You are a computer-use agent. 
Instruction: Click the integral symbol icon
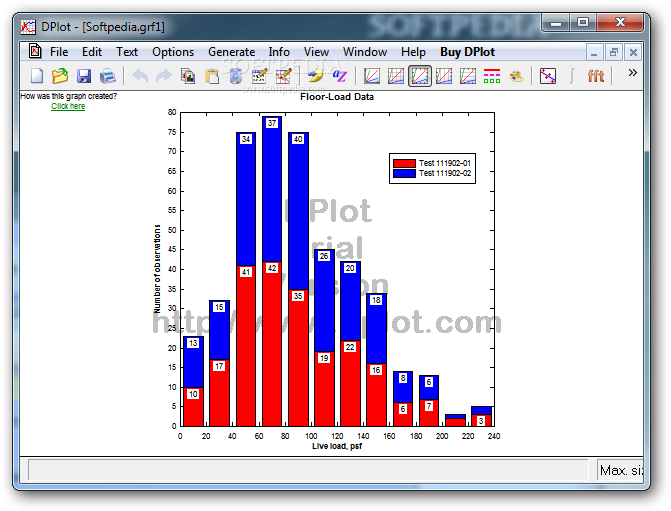pos(572,76)
